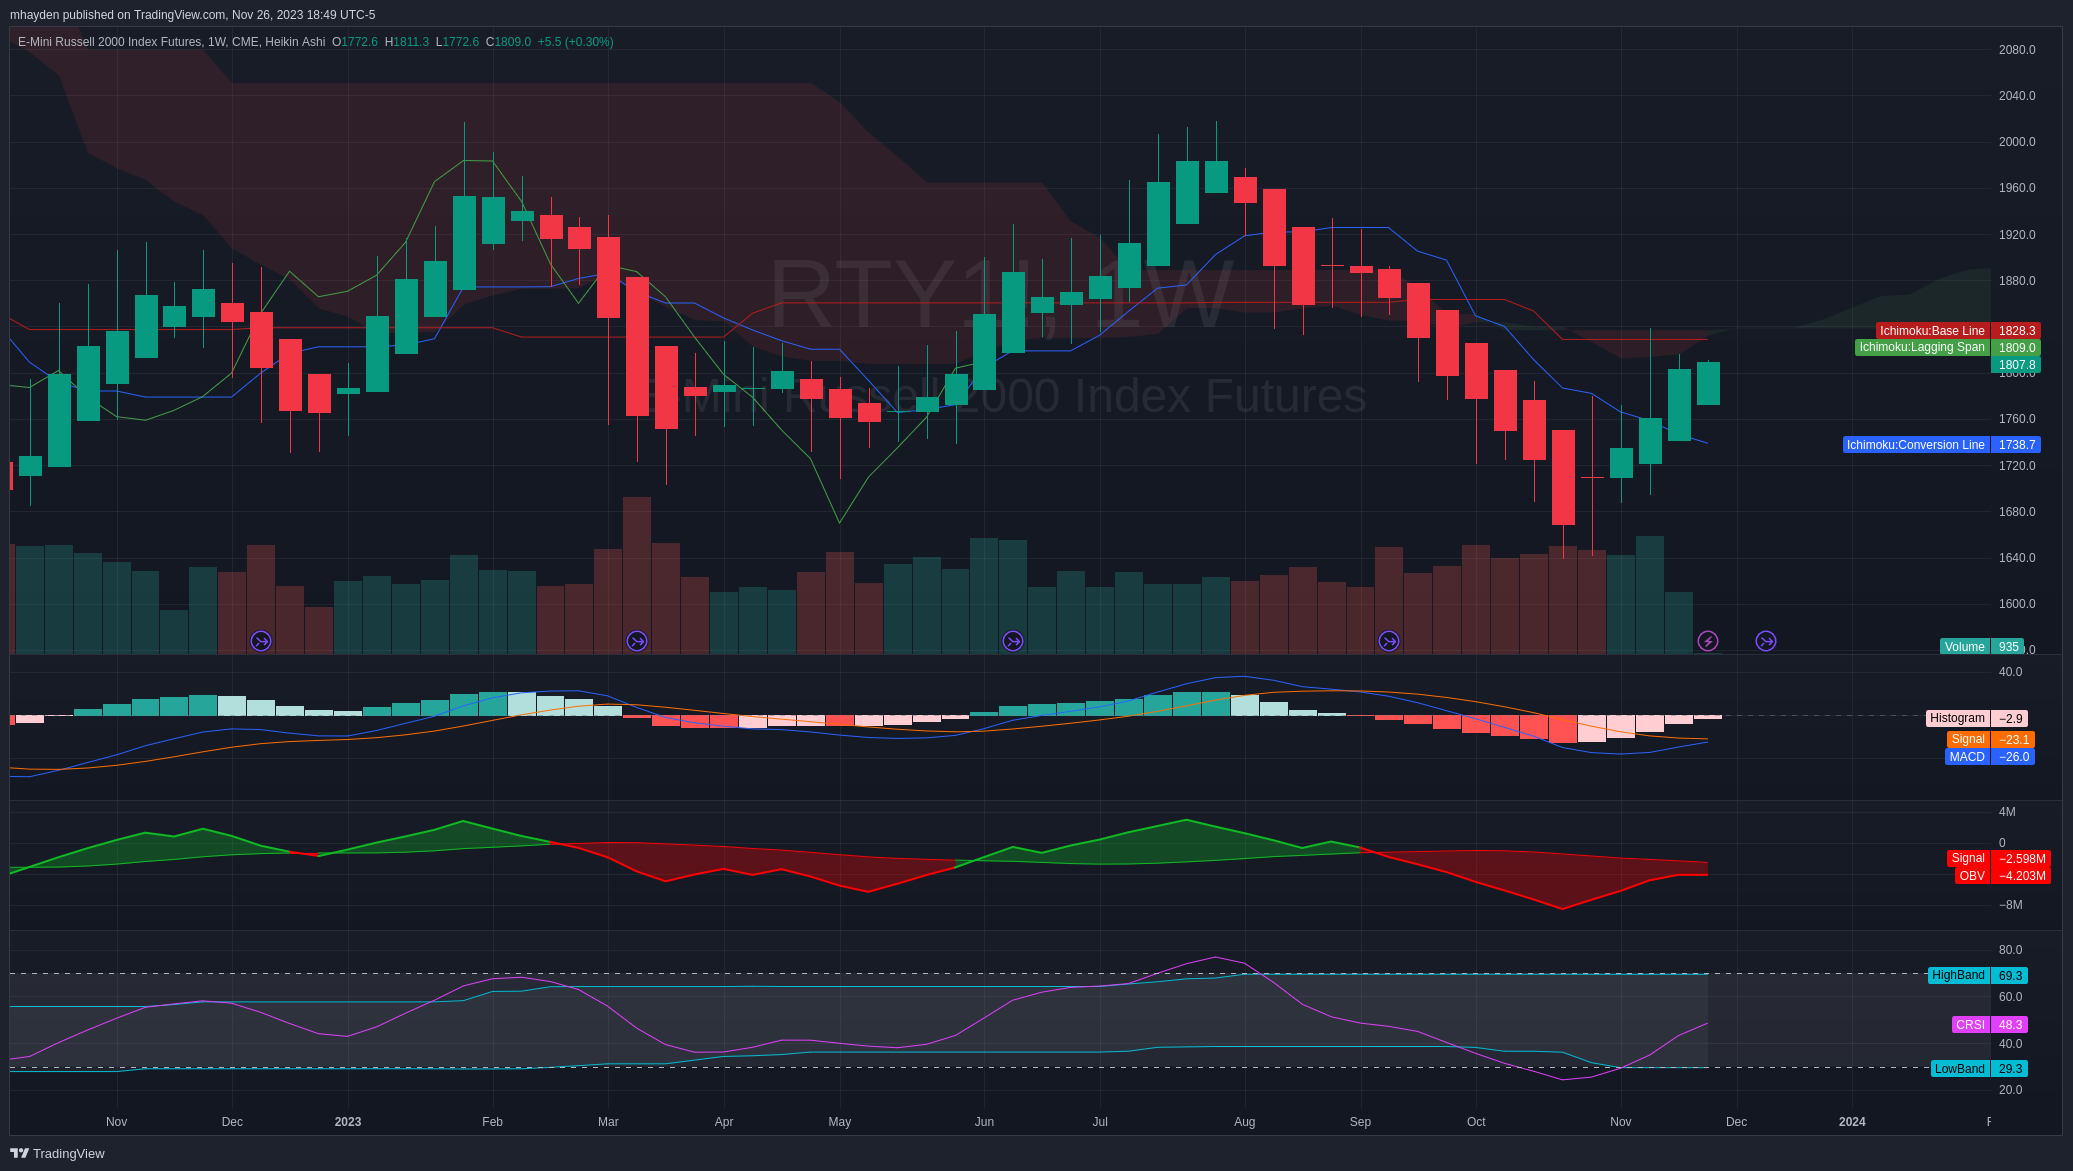
Task: Click the HighBand label tag
Action: click(1958, 976)
